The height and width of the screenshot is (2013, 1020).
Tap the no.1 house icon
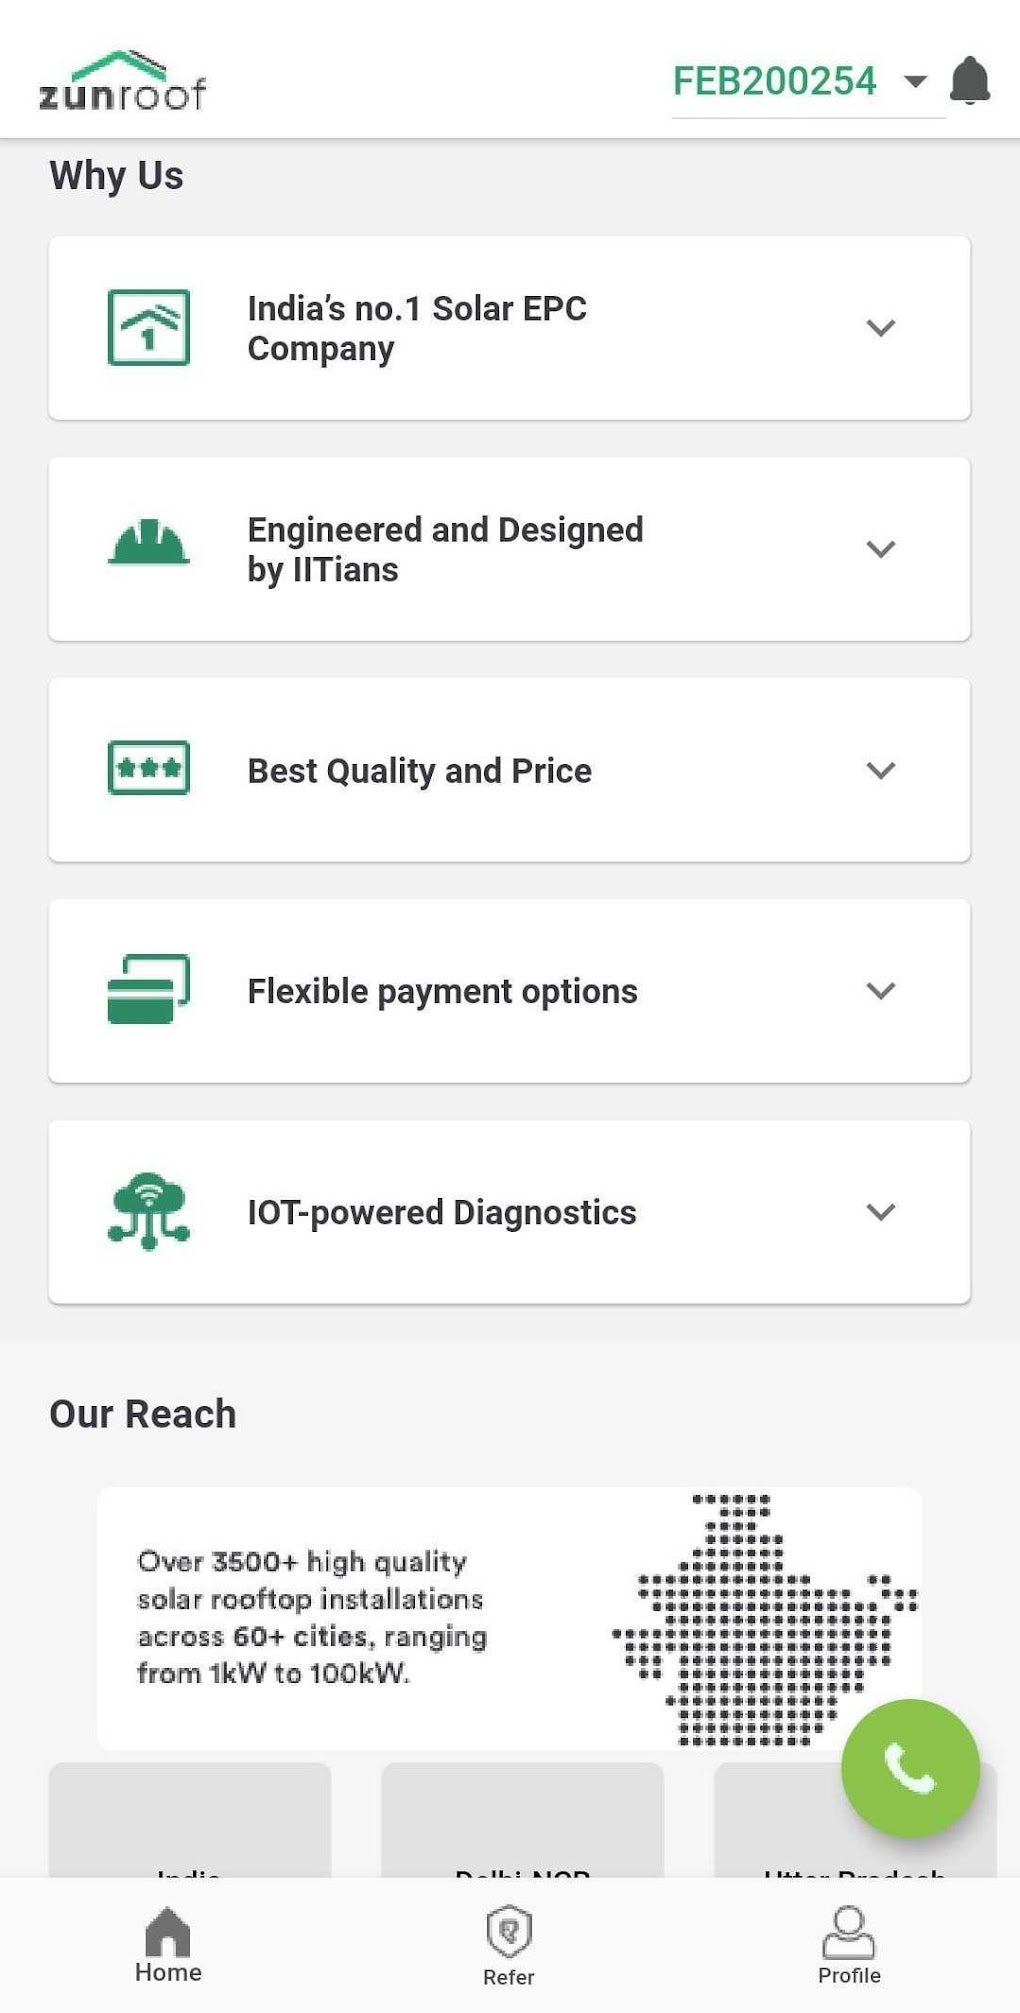(148, 327)
